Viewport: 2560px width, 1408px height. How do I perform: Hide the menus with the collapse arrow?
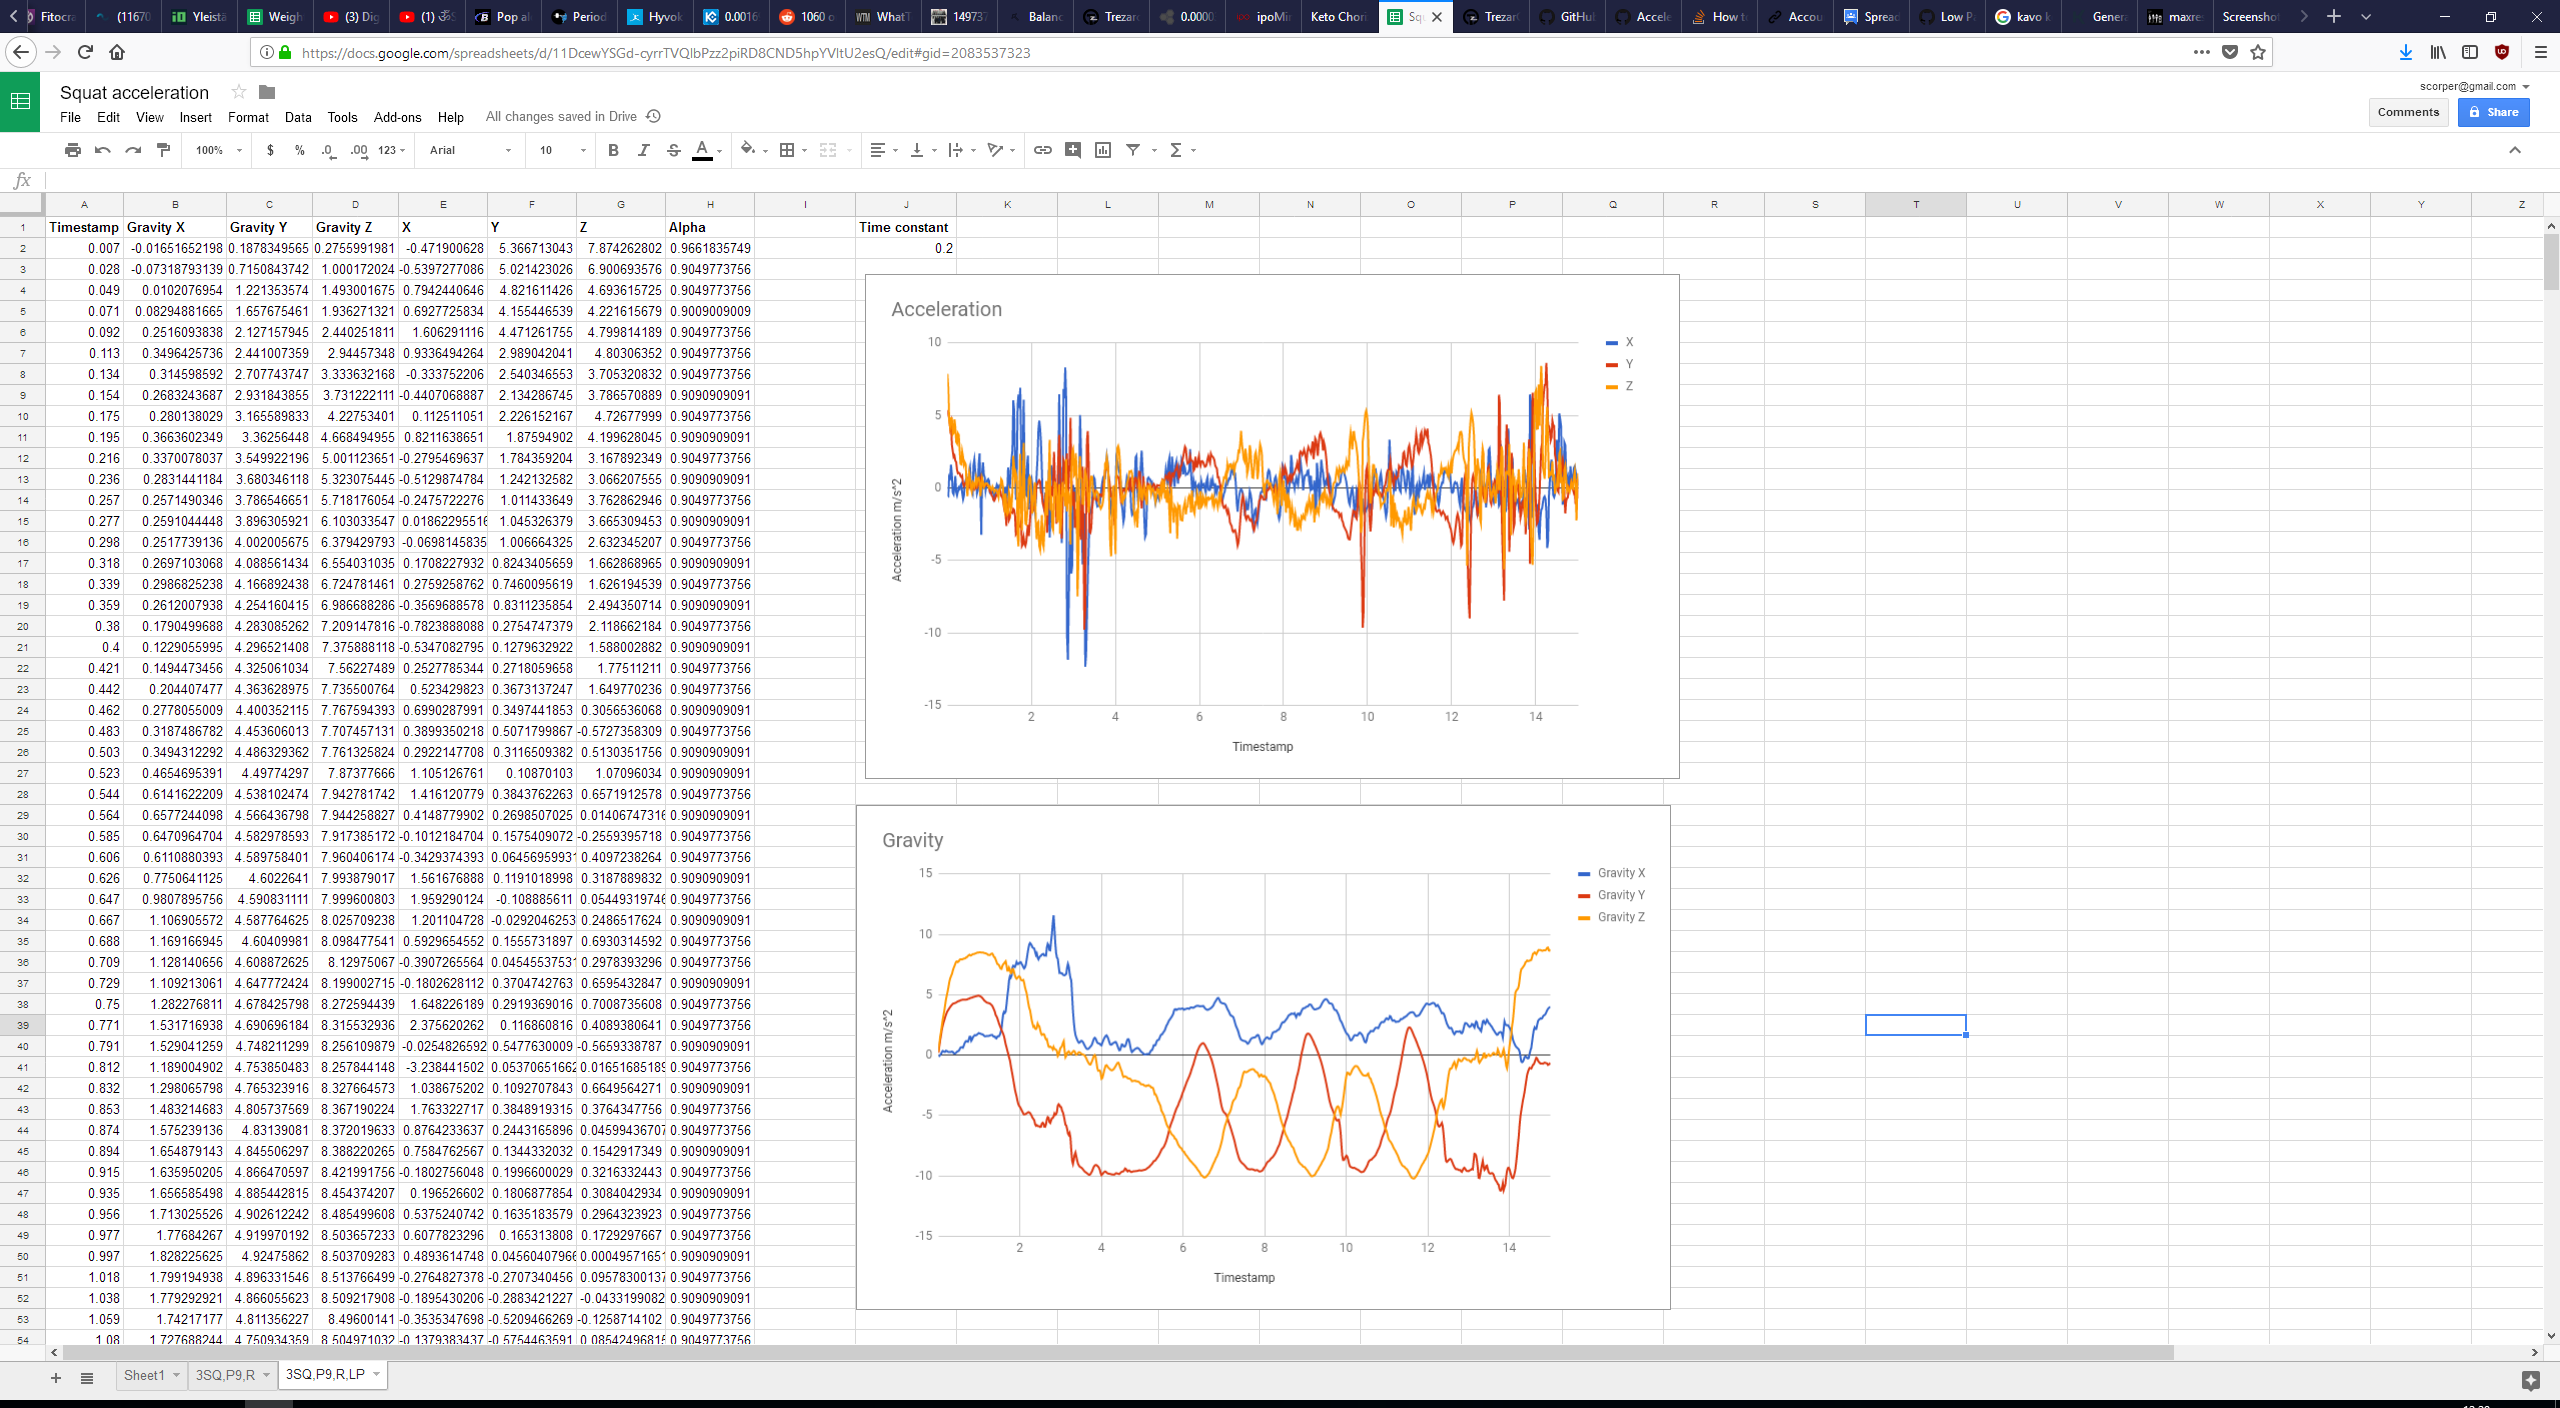click(2515, 150)
